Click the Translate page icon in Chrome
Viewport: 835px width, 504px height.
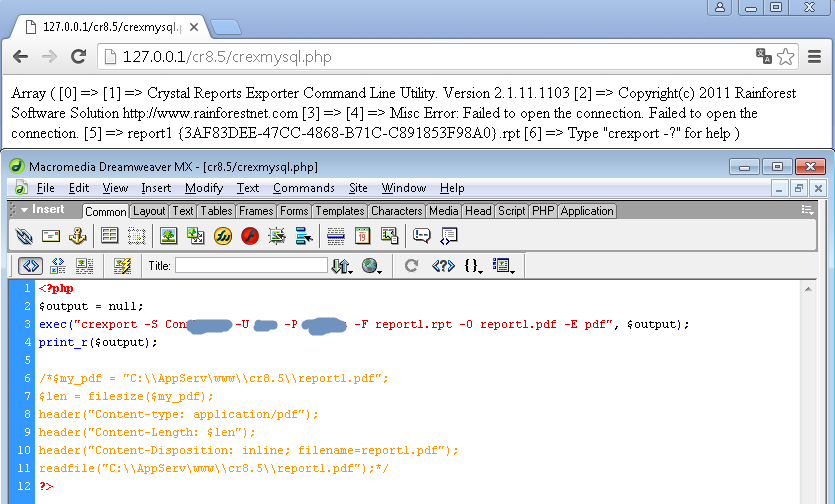pos(764,55)
